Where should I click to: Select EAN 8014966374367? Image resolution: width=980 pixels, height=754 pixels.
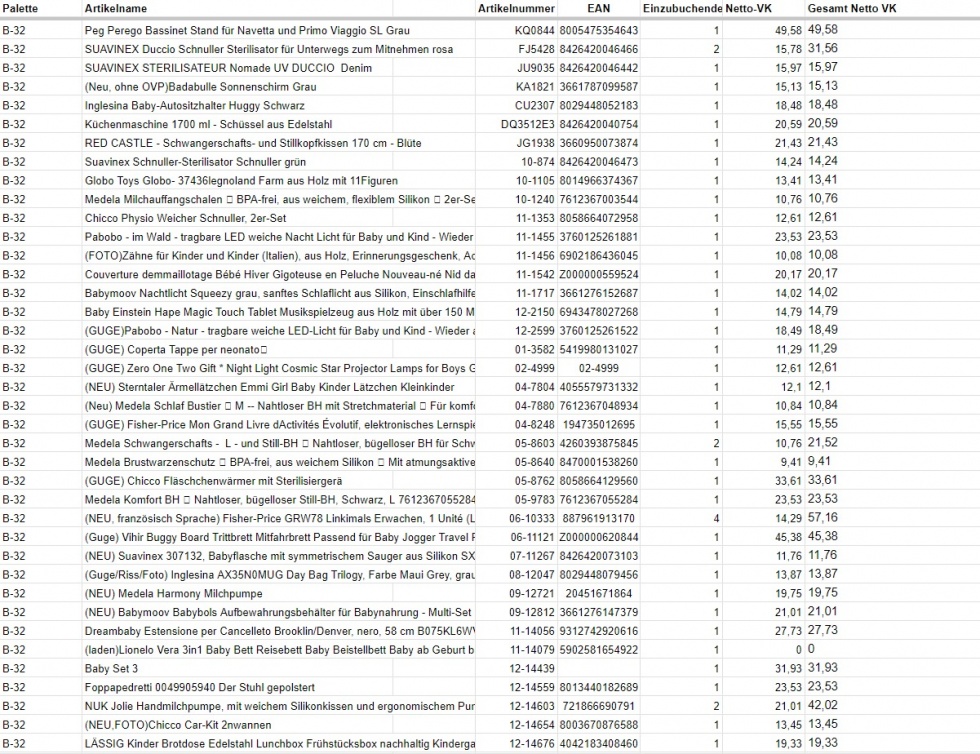tap(599, 181)
